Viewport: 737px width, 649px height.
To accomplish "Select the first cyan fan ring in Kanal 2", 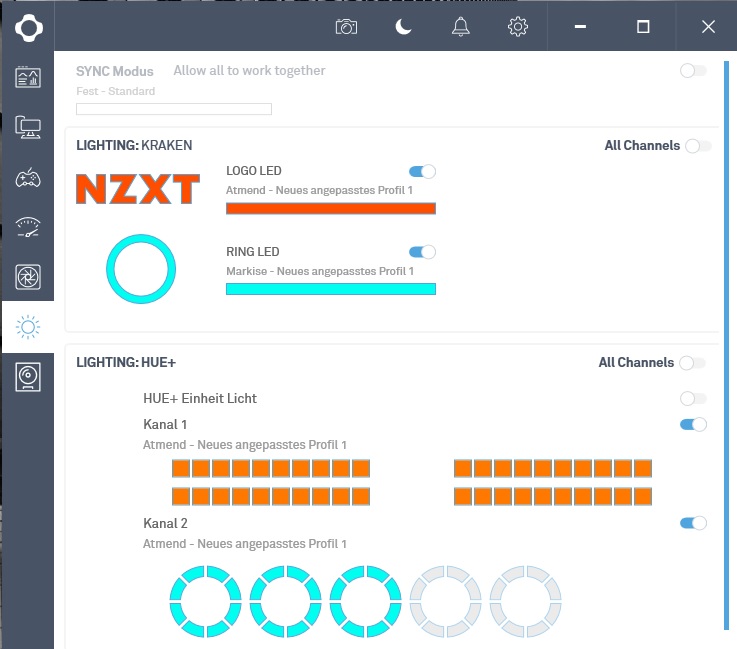I will point(205,602).
